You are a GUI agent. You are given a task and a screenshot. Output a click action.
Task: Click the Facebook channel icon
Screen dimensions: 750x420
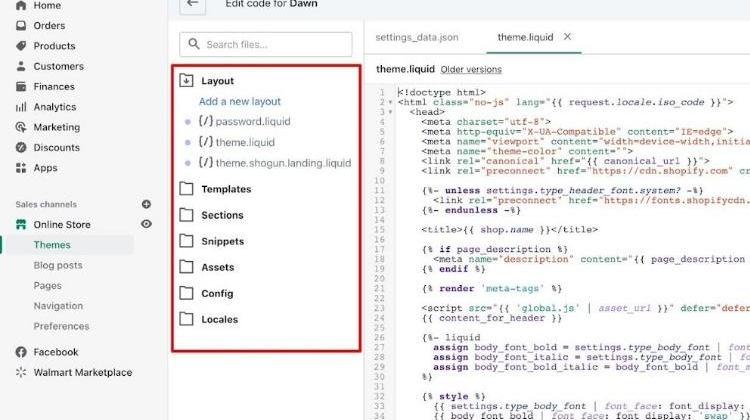[21, 352]
